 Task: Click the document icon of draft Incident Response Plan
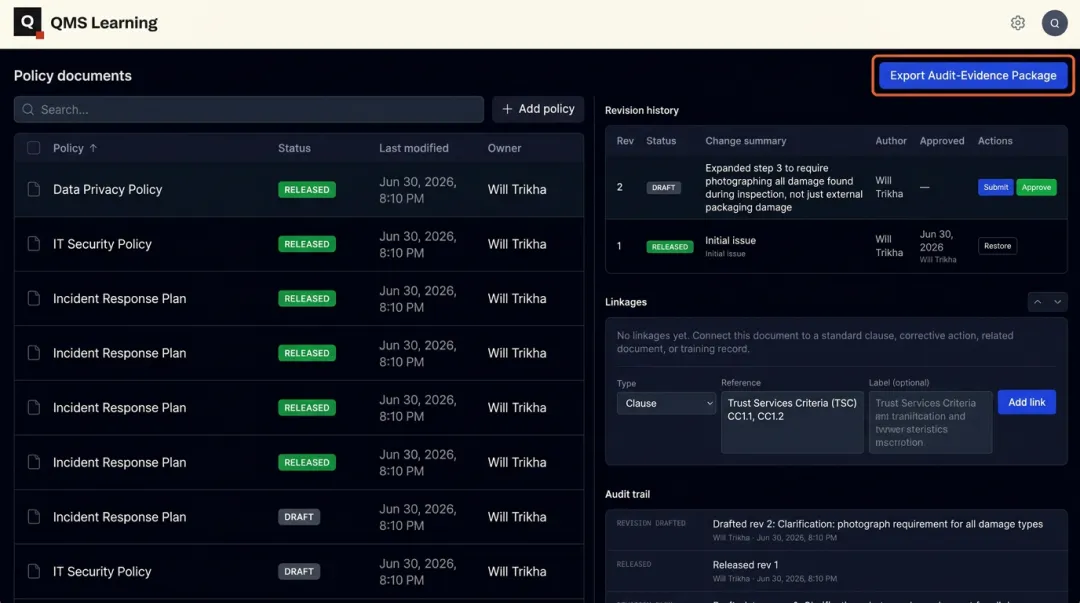[33, 517]
